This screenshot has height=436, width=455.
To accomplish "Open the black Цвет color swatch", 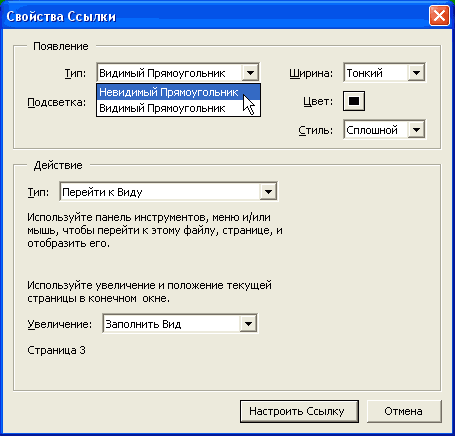I will pos(354,101).
